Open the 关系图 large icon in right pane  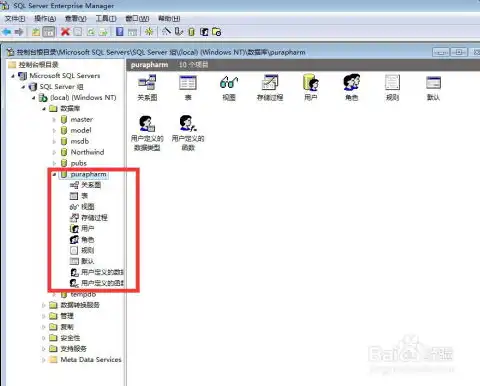pyautogui.click(x=147, y=88)
